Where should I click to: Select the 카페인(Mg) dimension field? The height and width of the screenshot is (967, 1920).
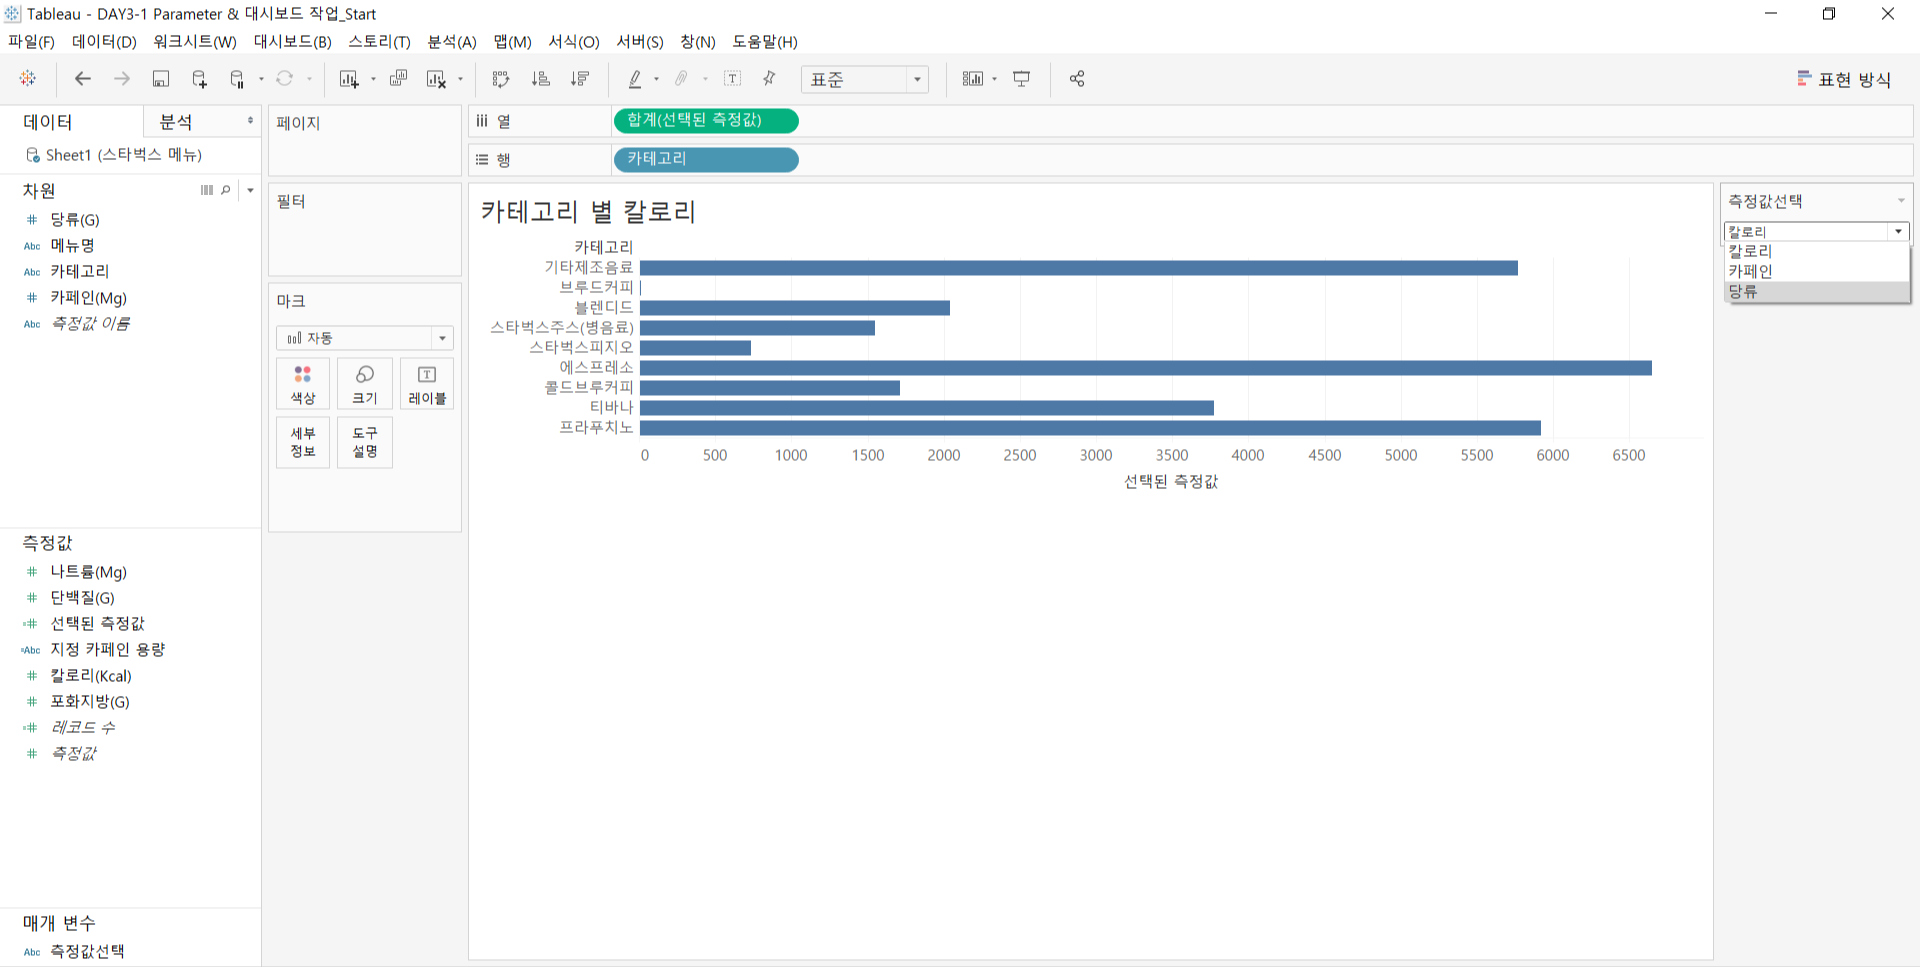tap(88, 297)
